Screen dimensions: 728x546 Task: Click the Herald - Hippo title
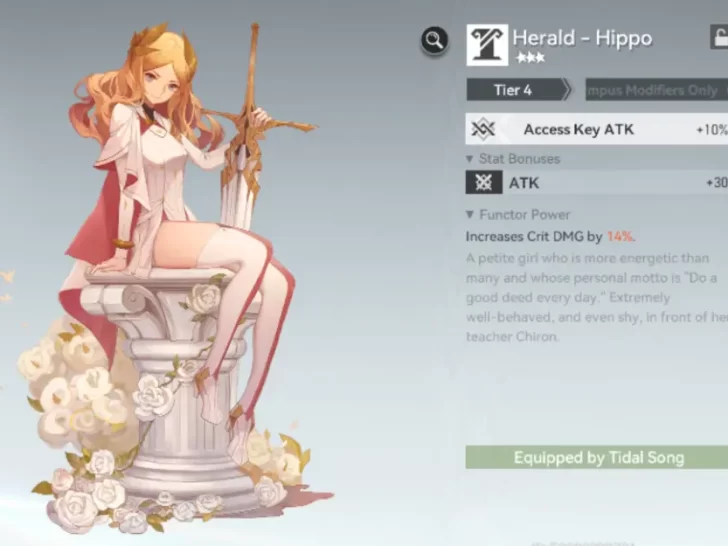click(x=582, y=38)
